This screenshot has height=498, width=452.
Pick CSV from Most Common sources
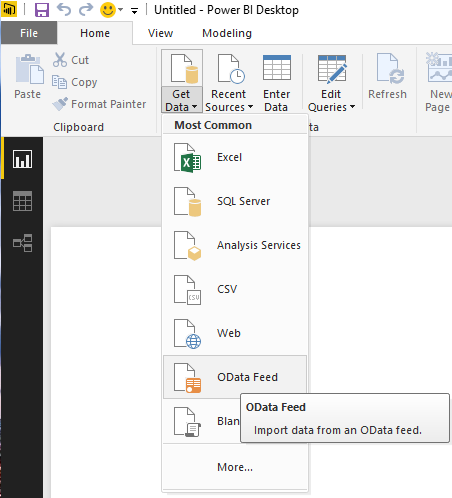235,289
